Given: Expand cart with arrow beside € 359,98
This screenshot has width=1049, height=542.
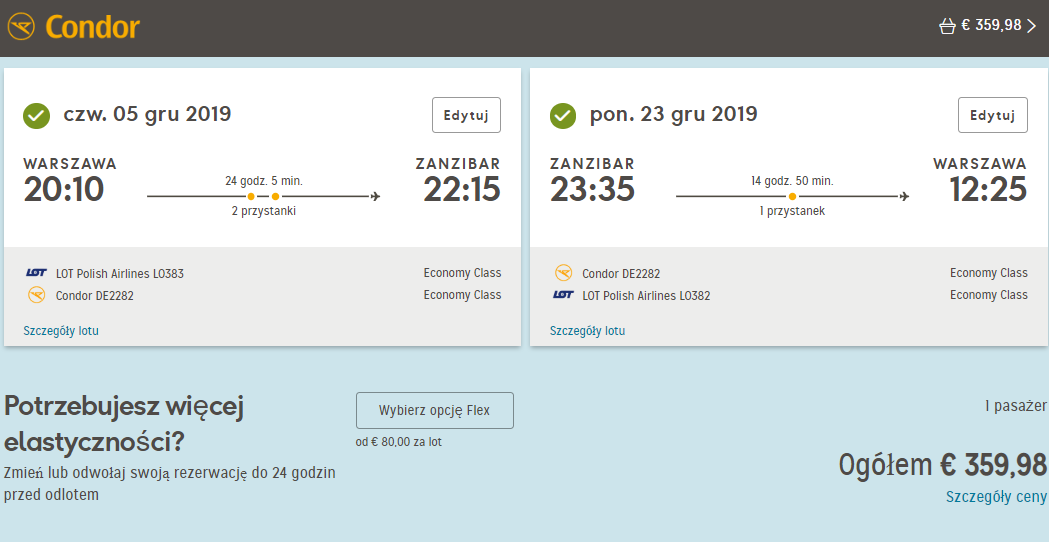Looking at the screenshot, I should 1032,26.
